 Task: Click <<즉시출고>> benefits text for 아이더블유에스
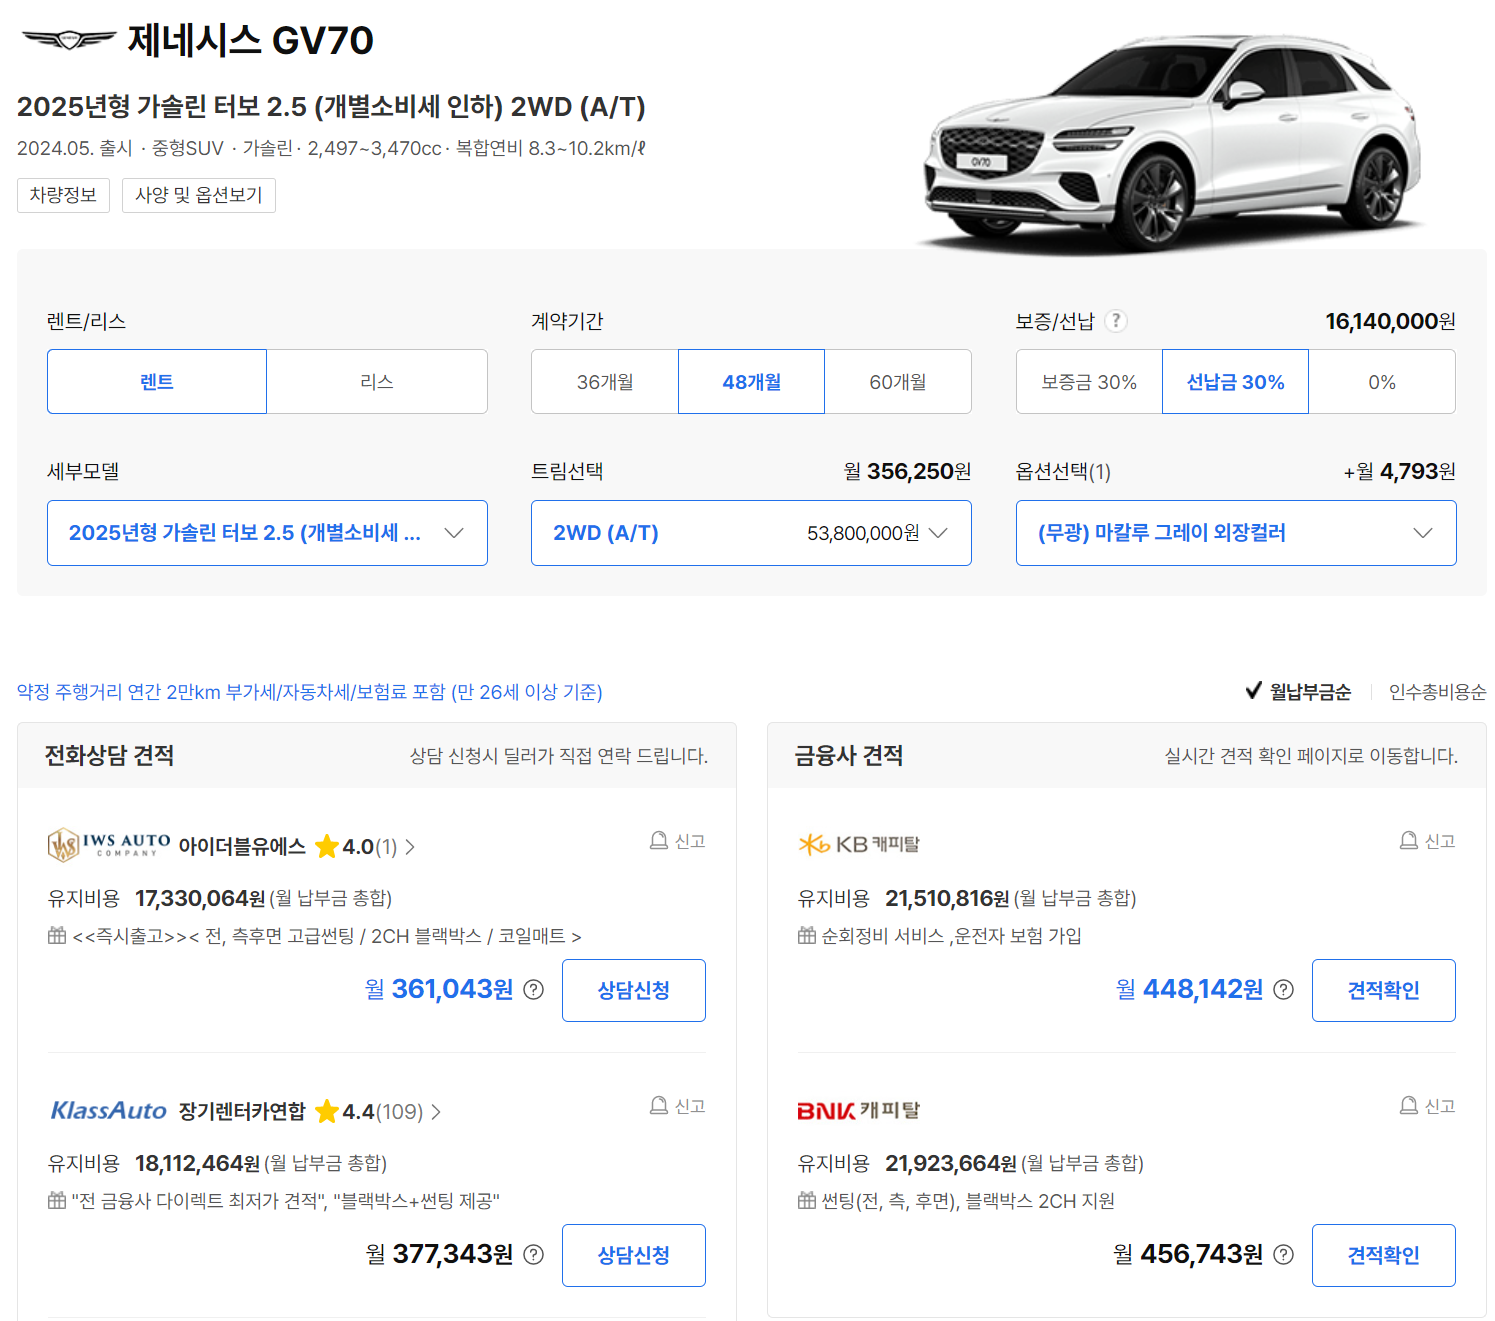327,936
